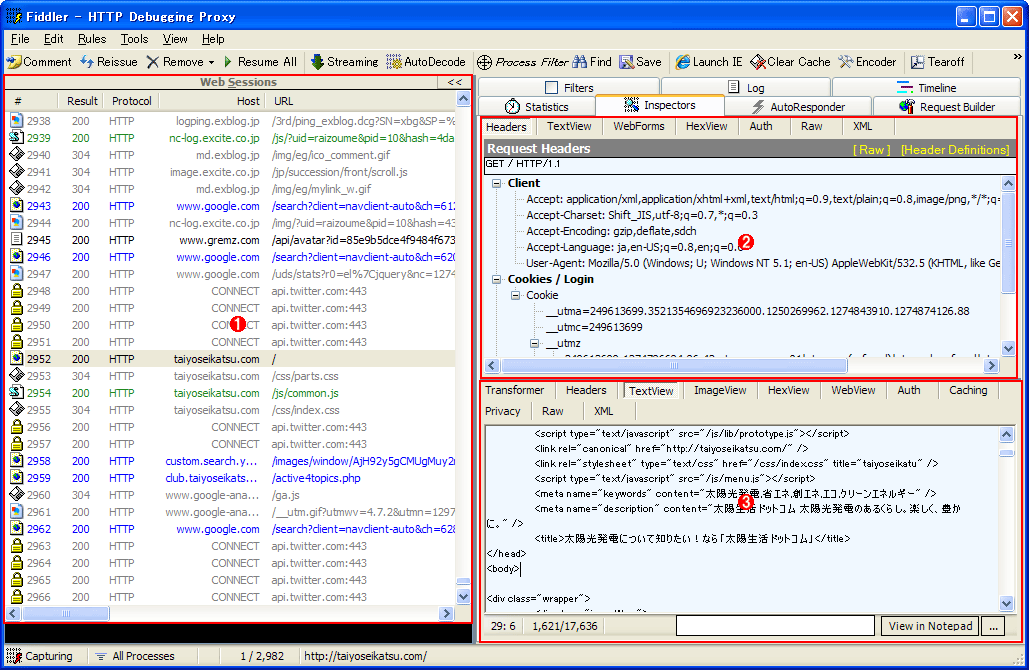This screenshot has height=670, width=1029.
Task: Select session 2952 tayoseikatsu.com row icon
Action: pyautogui.click(x=16, y=358)
